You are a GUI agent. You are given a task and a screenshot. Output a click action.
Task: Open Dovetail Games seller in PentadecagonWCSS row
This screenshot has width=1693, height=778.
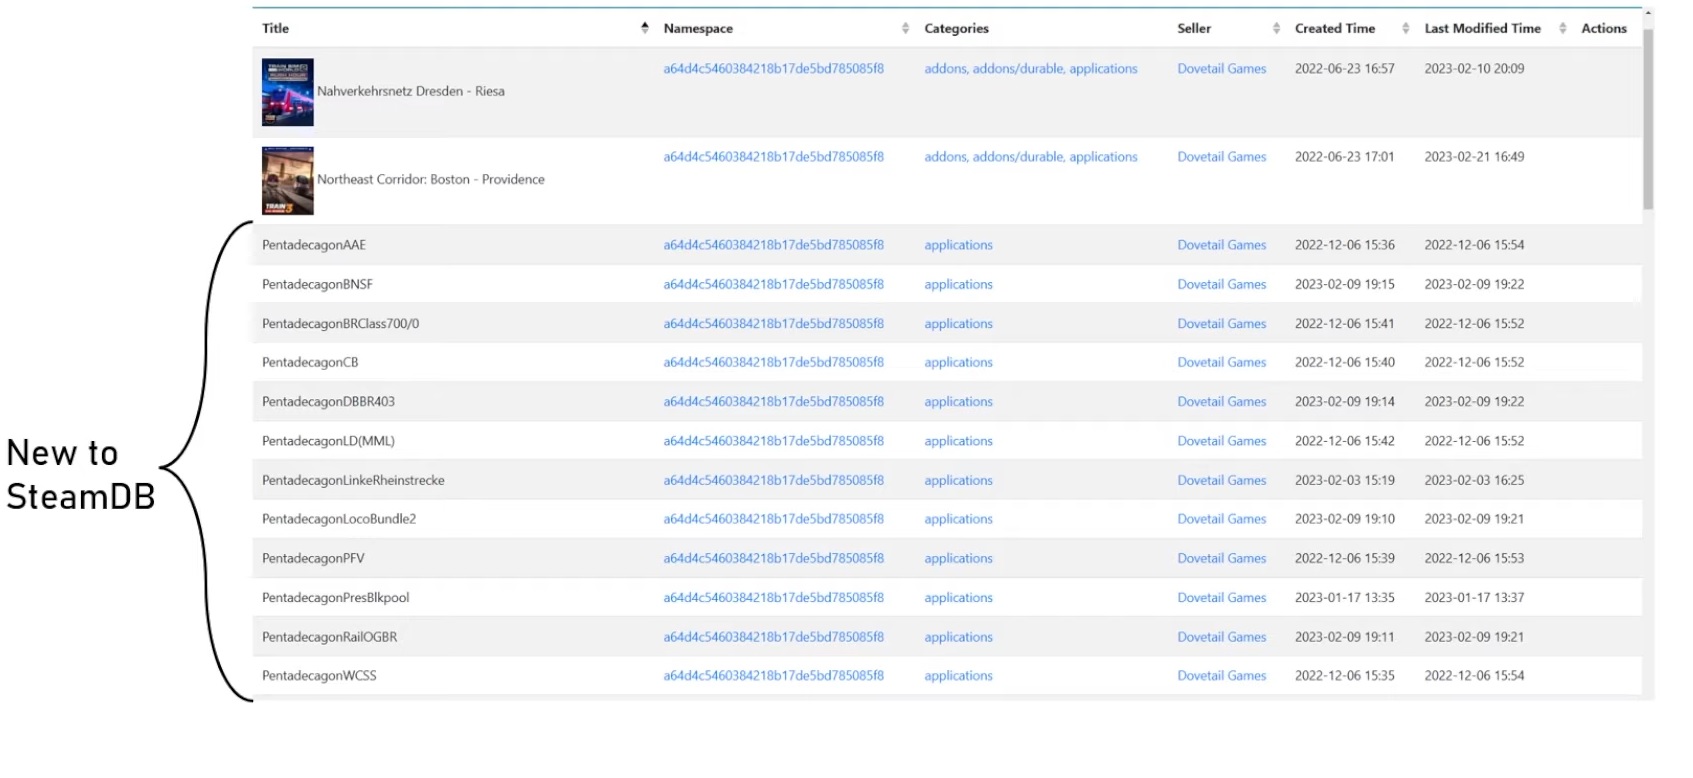pos(1221,675)
